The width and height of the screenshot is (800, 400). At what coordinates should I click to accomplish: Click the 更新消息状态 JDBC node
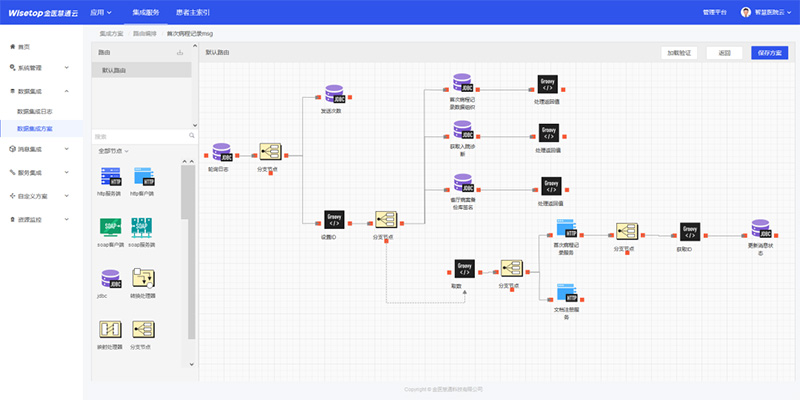coord(761,229)
